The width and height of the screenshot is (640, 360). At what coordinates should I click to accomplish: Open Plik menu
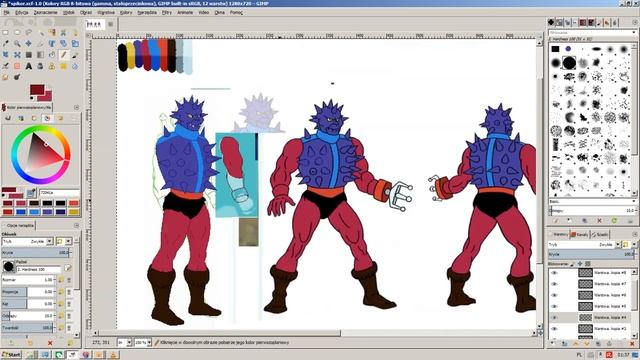click(x=6, y=13)
